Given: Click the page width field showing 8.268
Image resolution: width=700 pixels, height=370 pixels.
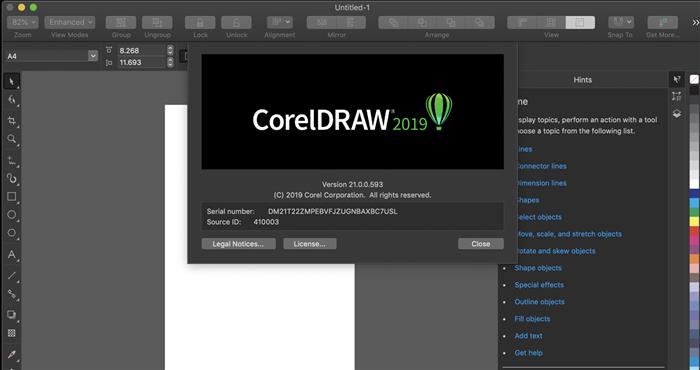Looking at the screenshot, I should pyautogui.click(x=141, y=50).
